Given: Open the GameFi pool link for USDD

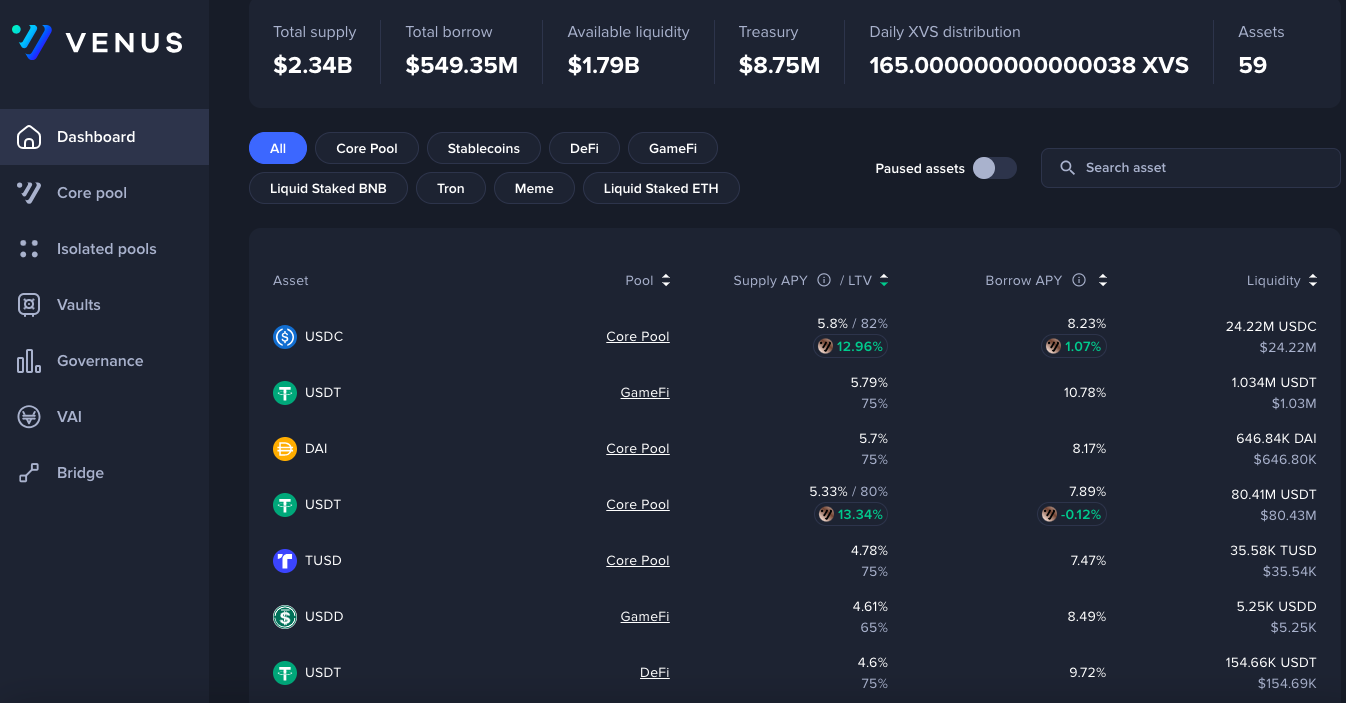Looking at the screenshot, I should 645,617.
